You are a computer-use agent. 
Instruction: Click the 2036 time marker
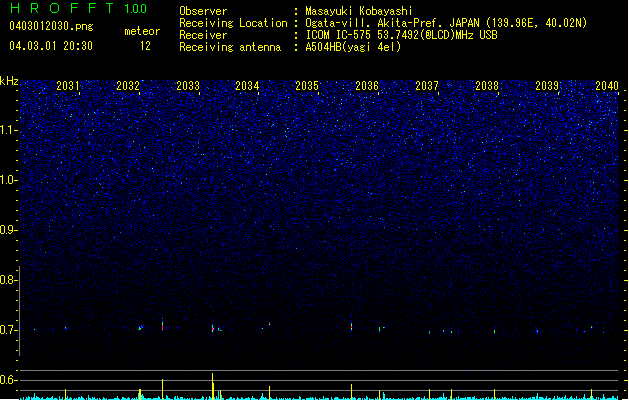[367, 85]
